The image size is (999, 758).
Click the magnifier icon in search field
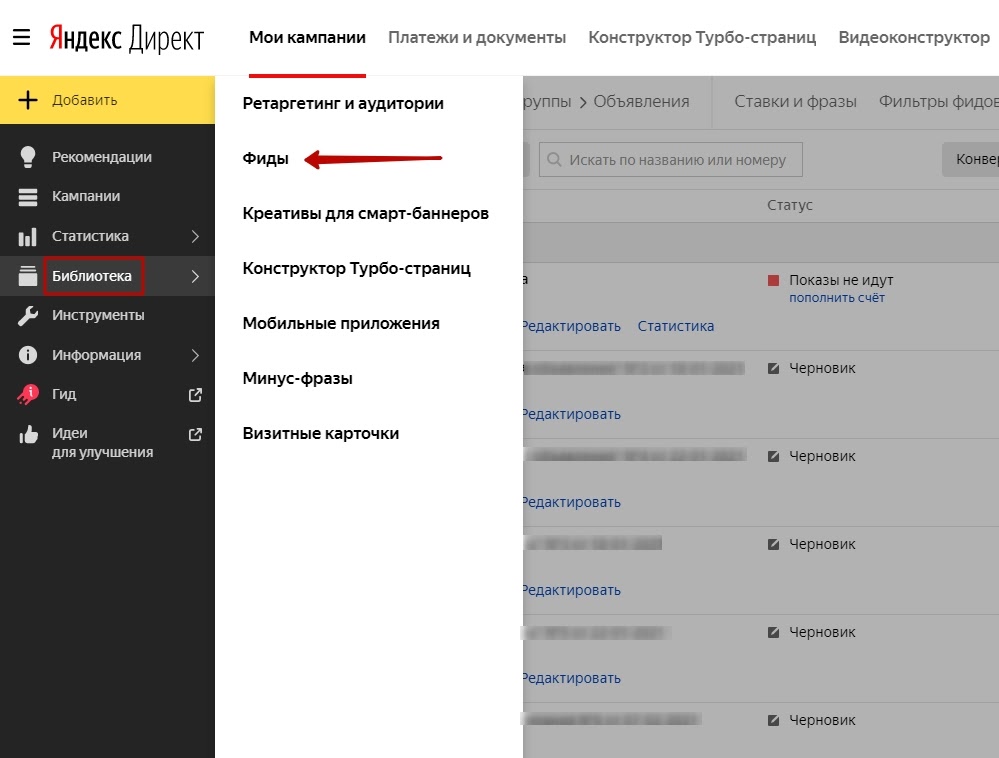coord(554,159)
